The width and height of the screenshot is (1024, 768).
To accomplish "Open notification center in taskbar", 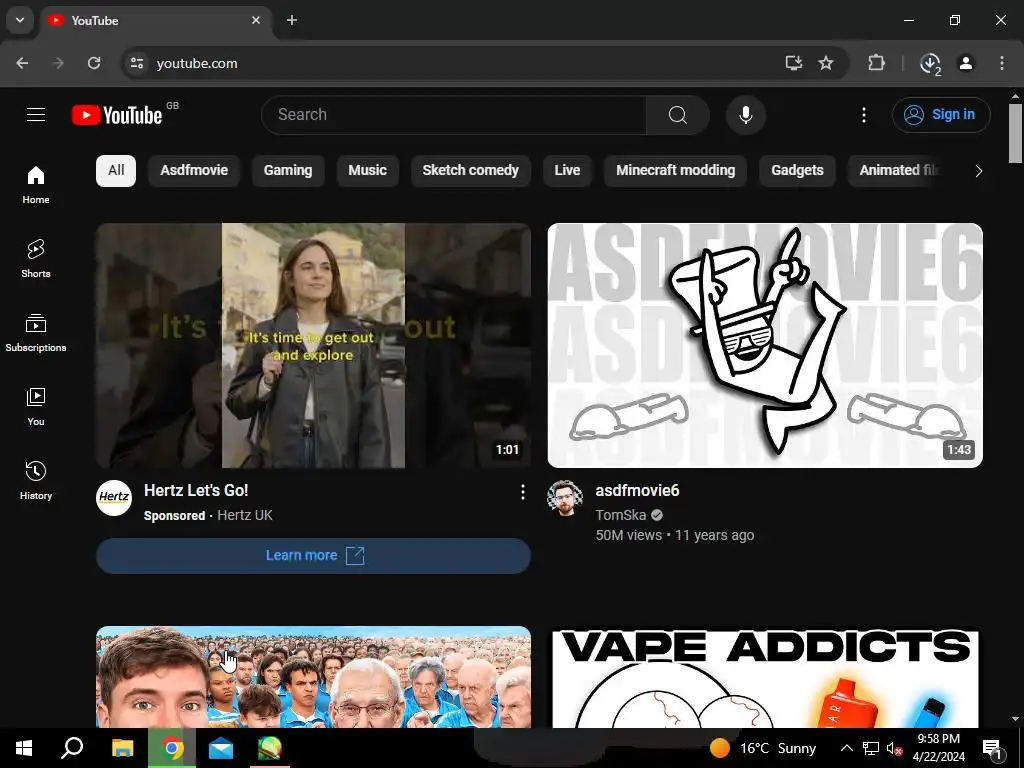I will coord(993,748).
